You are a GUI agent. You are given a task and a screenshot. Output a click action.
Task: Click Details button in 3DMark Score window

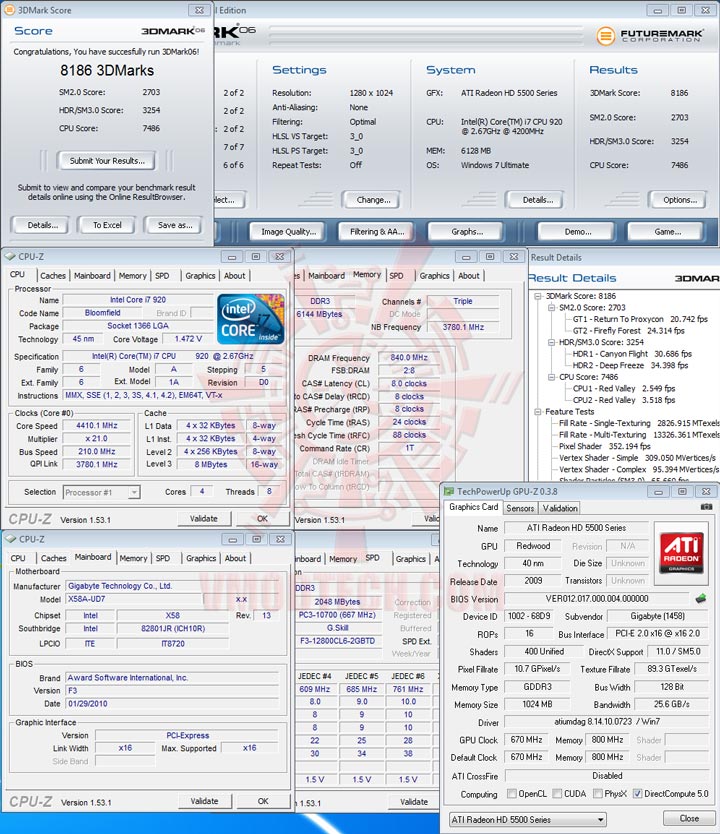pyautogui.click(x=43, y=225)
